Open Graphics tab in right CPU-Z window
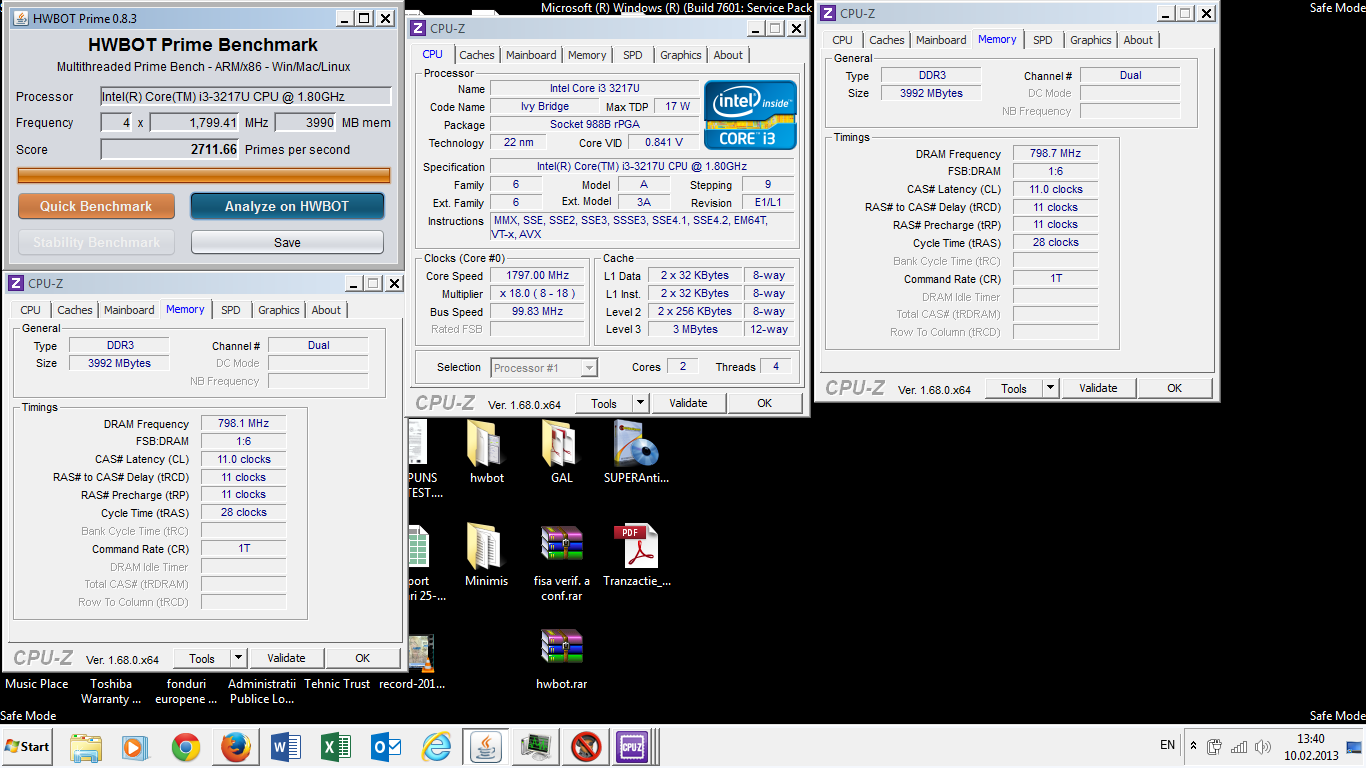Screen dimensions: 1366x768 point(1090,40)
